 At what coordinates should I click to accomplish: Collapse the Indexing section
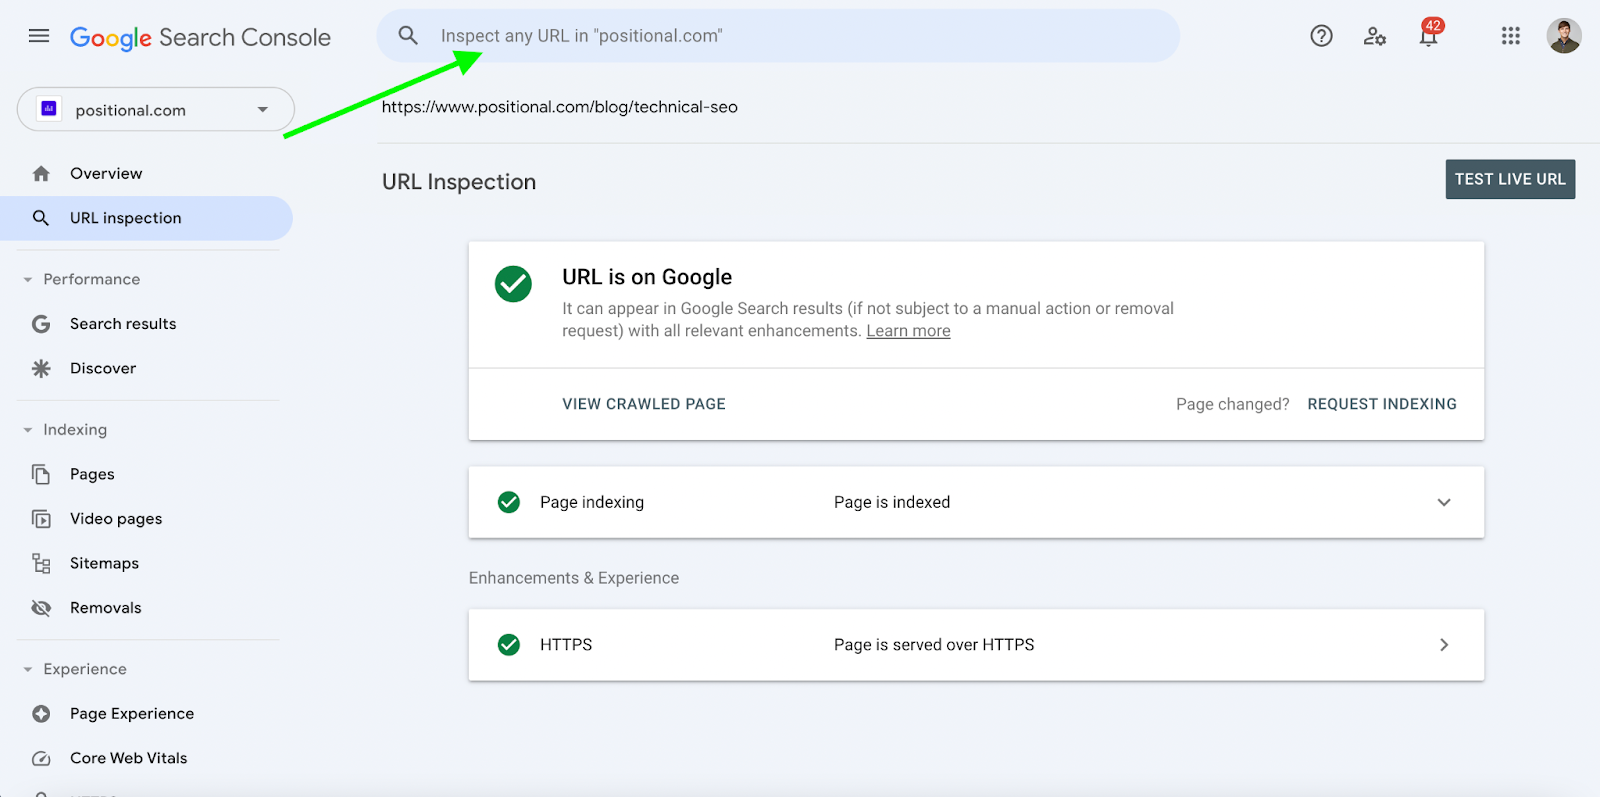pos(28,430)
